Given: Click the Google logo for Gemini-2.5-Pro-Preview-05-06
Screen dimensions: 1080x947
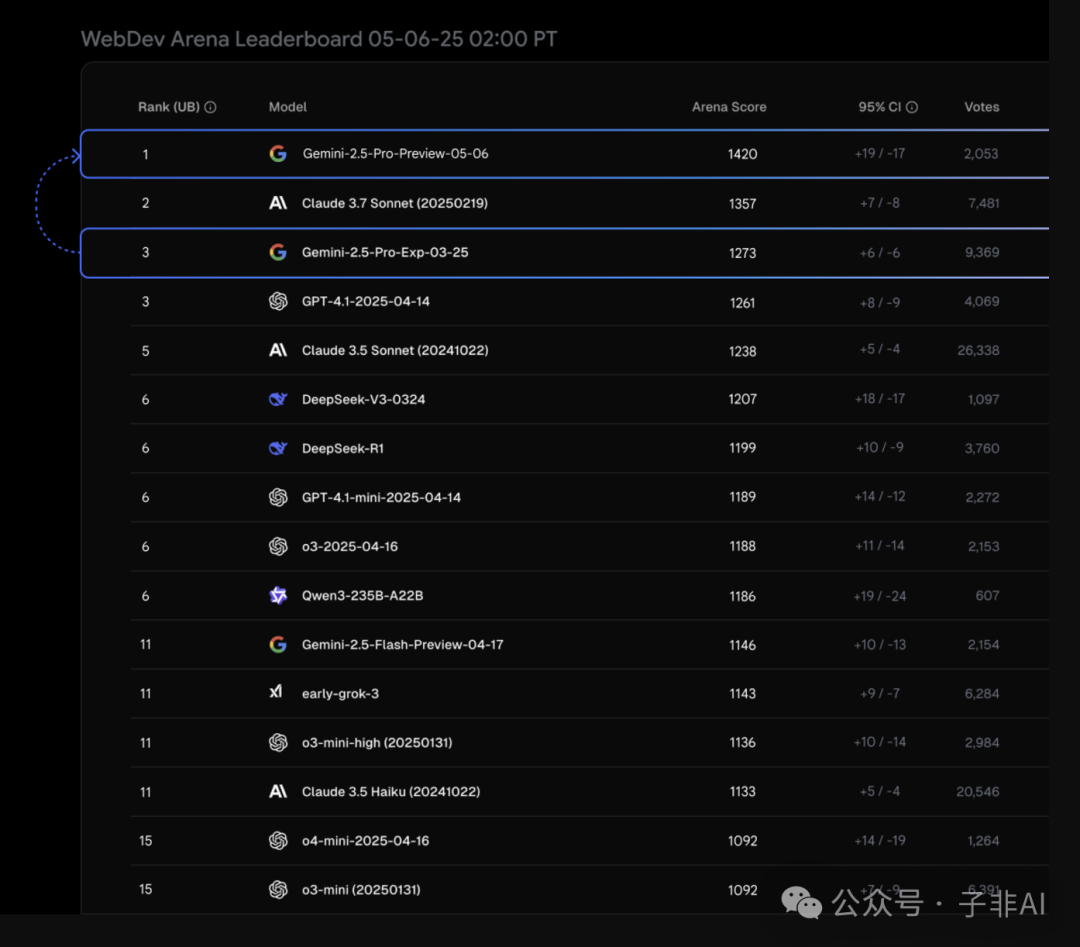Looking at the screenshot, I should 278,154.
